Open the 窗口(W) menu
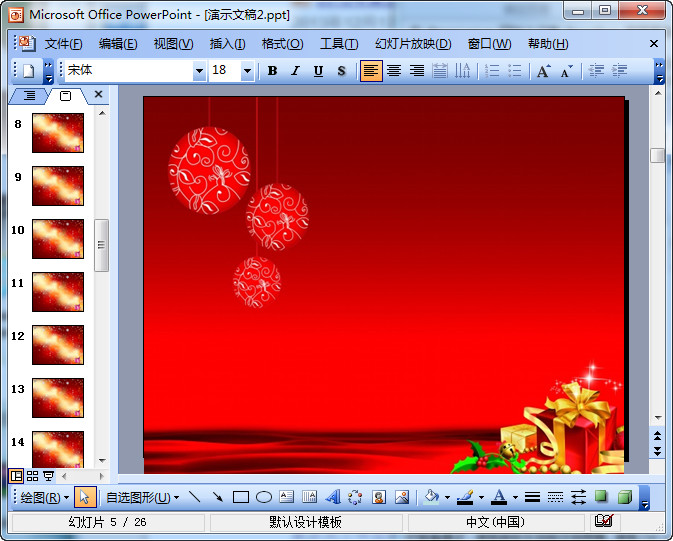Screen dimensions: 673x541 (489, 44)
